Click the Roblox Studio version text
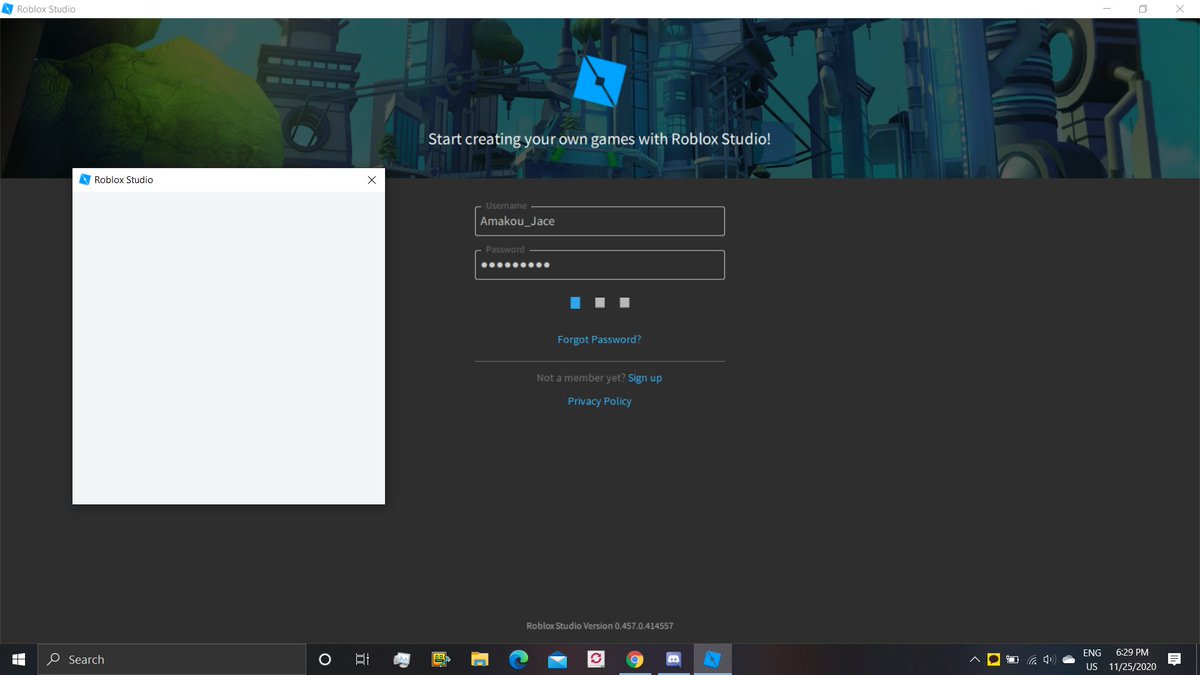This screenshot has width=1200, height=675. click(599, 626)
